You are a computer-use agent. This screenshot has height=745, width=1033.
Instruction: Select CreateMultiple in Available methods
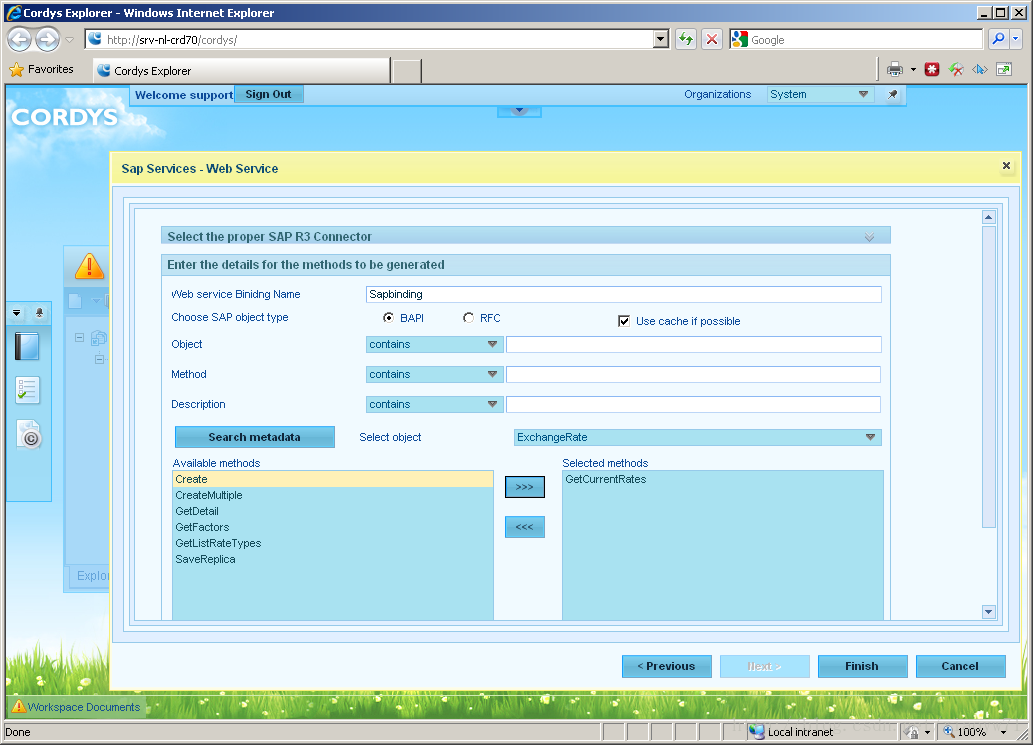tap(333, 495)
